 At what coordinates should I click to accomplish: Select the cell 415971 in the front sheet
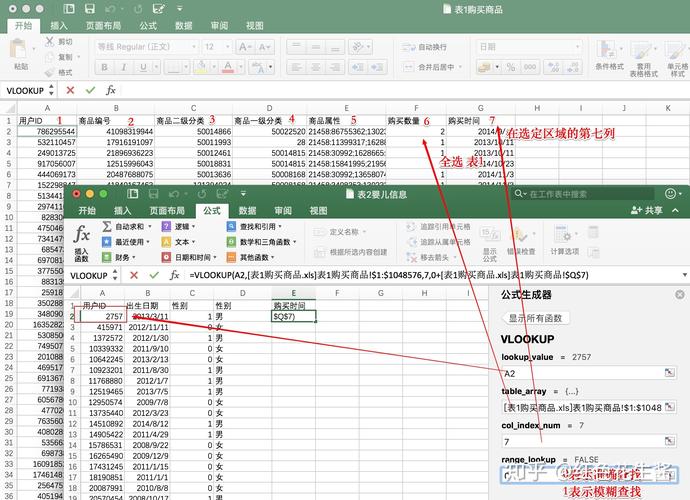[x=103, y=327]
